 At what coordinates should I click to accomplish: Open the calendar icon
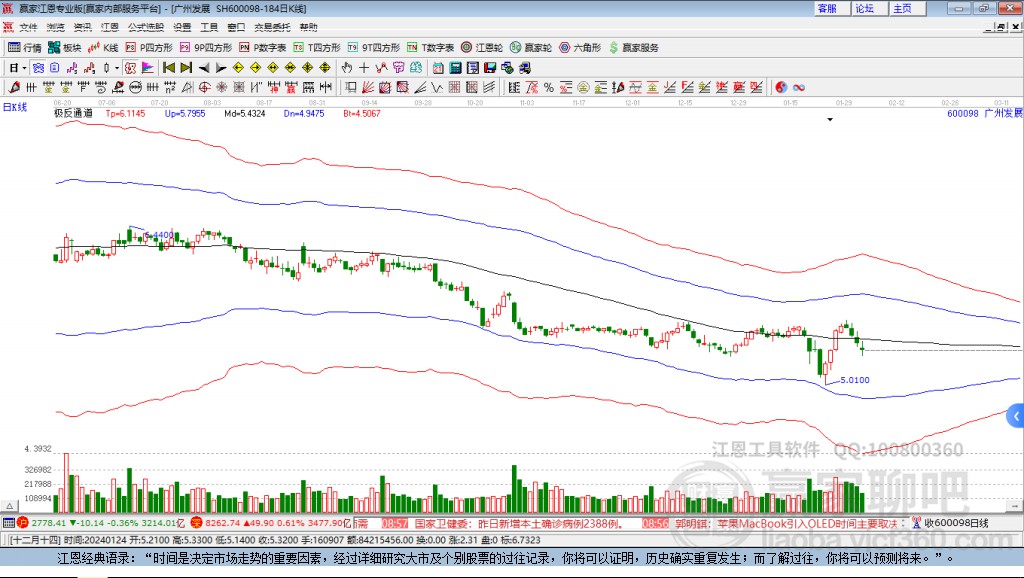click(x=438, y=68)
